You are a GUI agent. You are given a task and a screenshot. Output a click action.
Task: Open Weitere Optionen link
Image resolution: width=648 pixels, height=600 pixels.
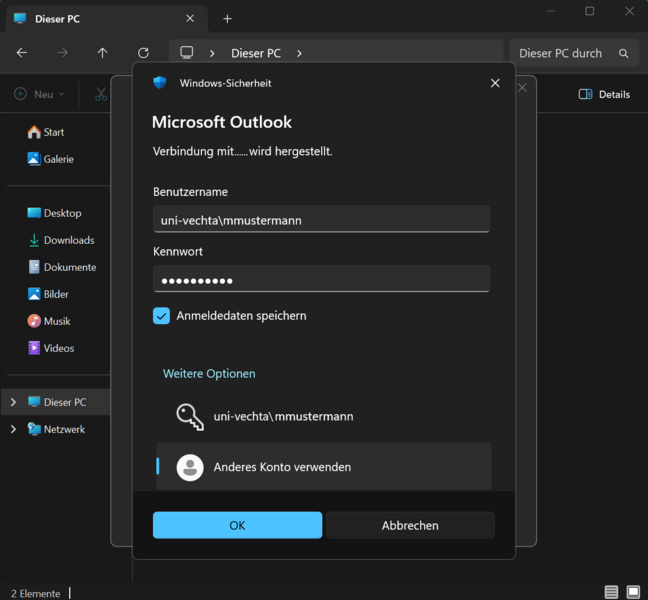pos(209,374)
